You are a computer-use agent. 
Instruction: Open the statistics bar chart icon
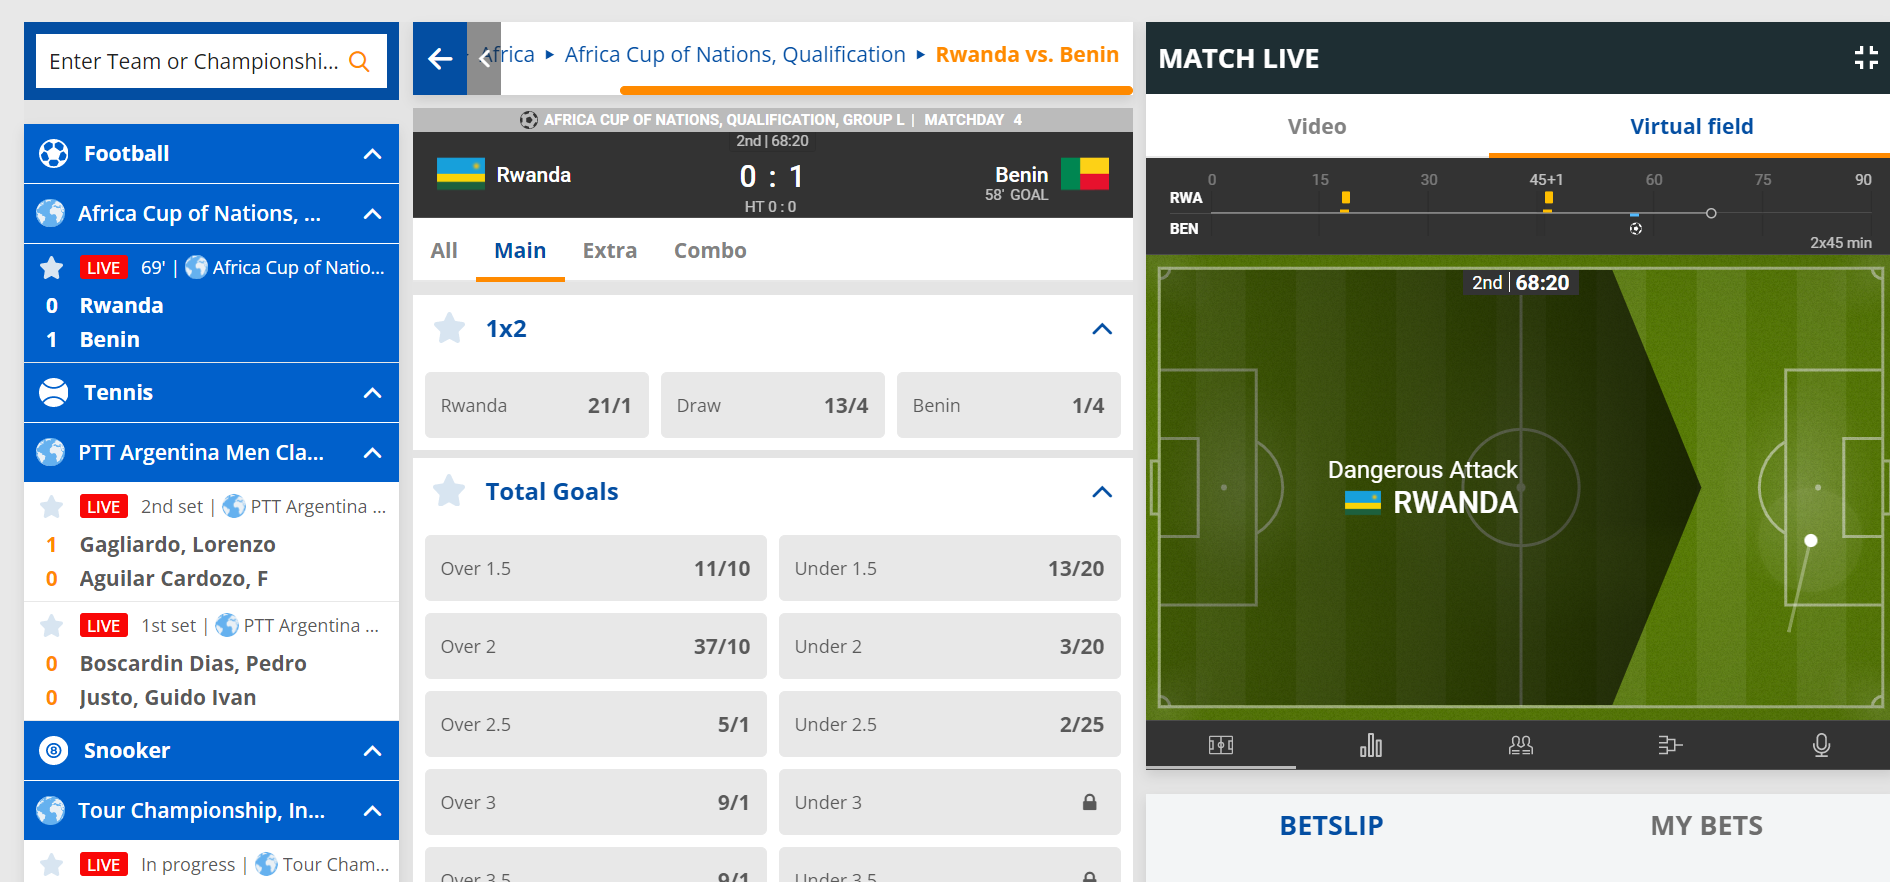(x=1371, y=745)
